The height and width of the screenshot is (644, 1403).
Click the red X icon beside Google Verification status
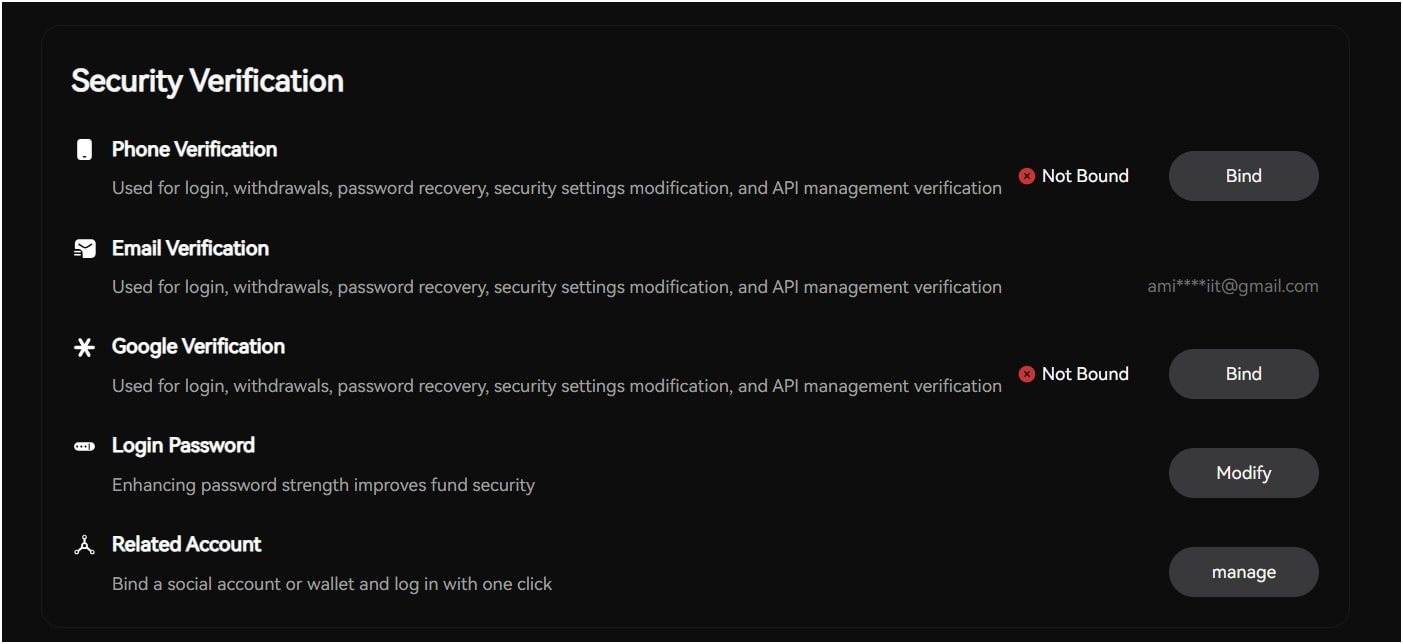(x=1026, y=374)
